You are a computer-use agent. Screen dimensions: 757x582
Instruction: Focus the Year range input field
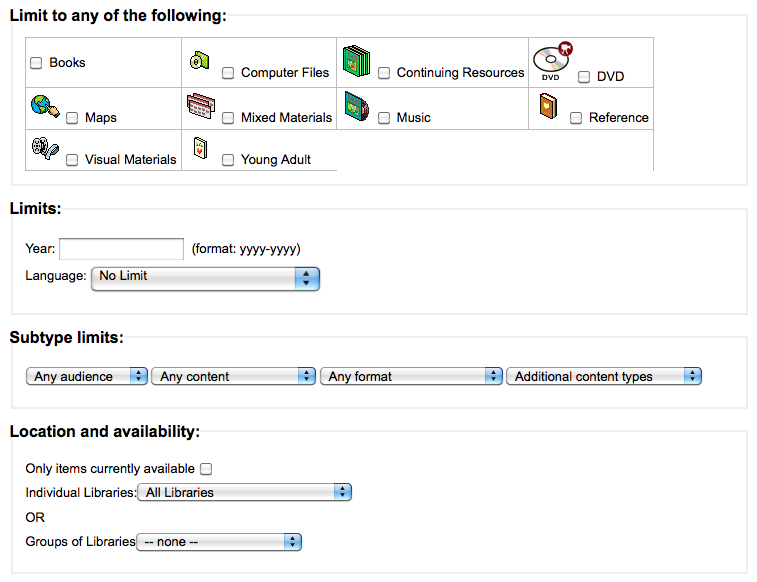[x=121, y=249]
